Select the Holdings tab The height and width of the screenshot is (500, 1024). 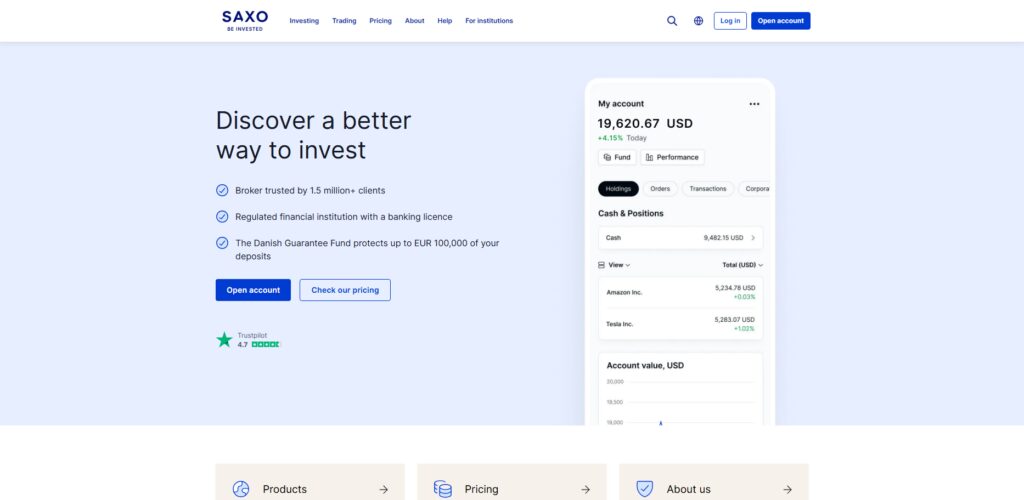618,189
